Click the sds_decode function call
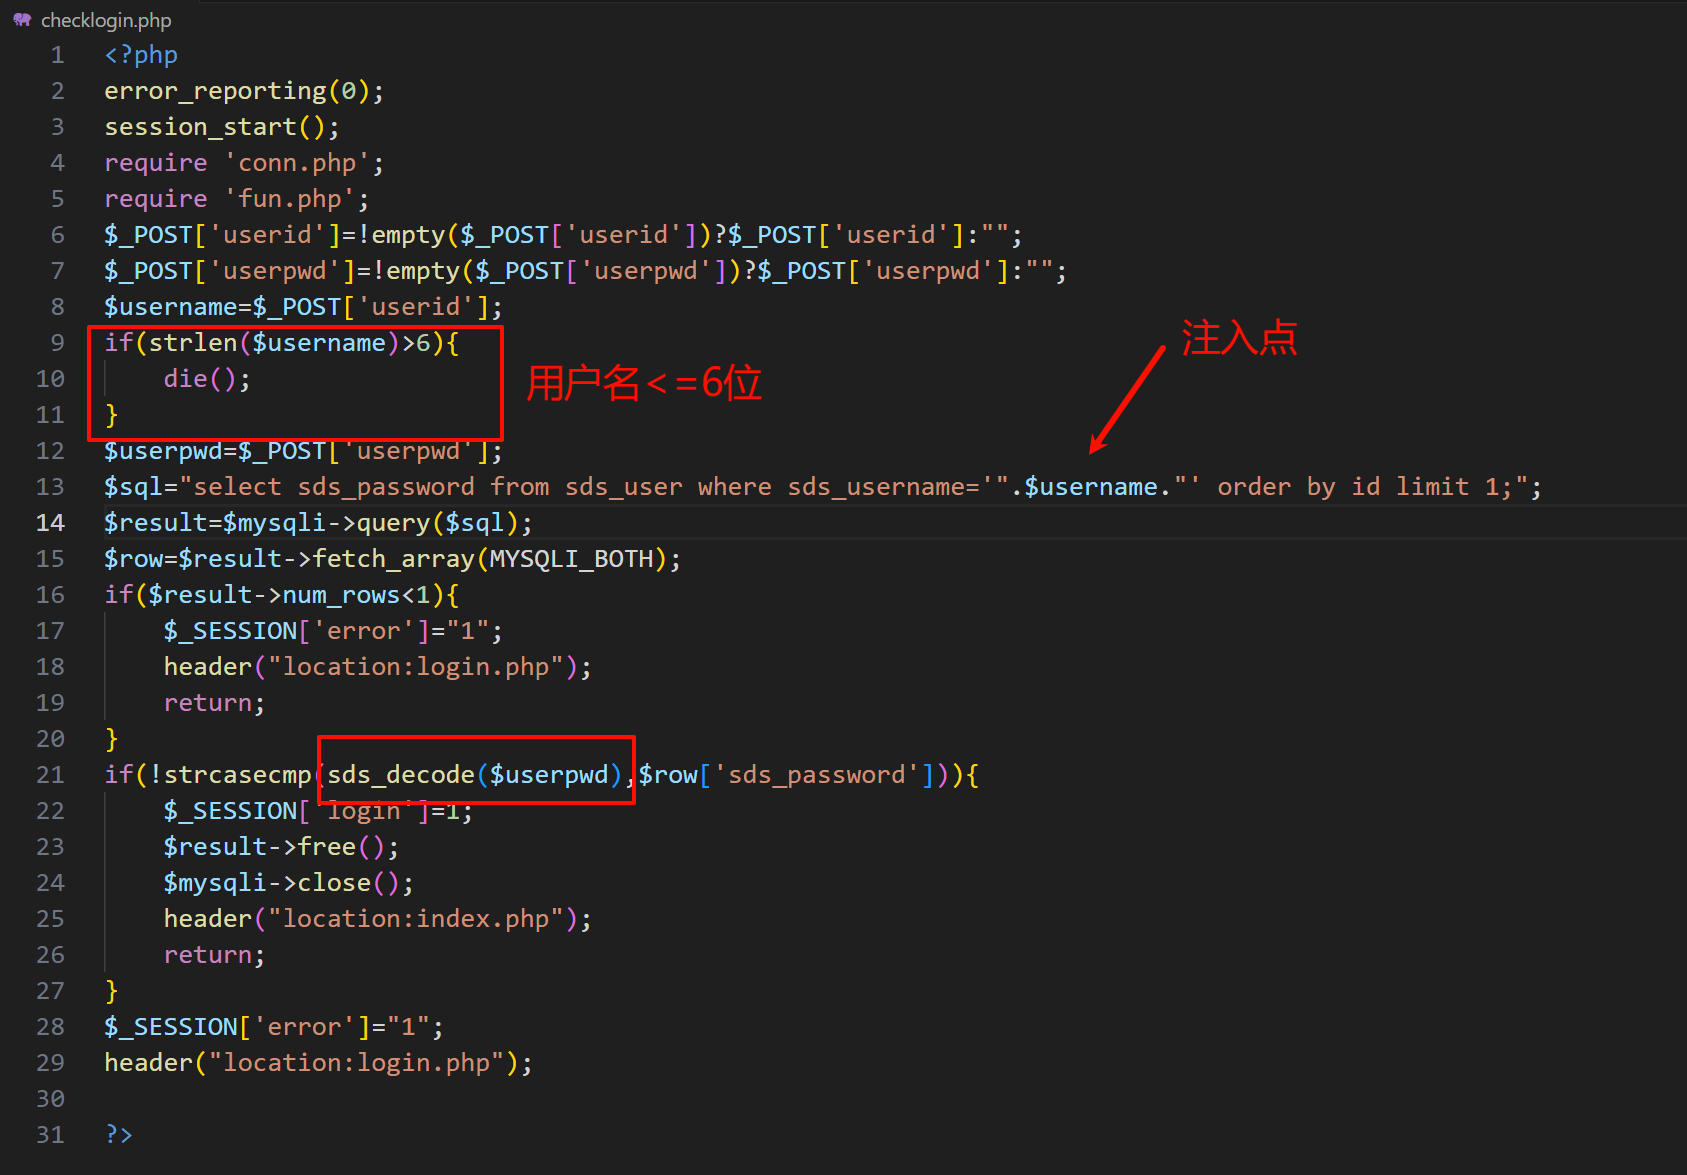Screen dimensions: 1687x1175 pos(401,775)
